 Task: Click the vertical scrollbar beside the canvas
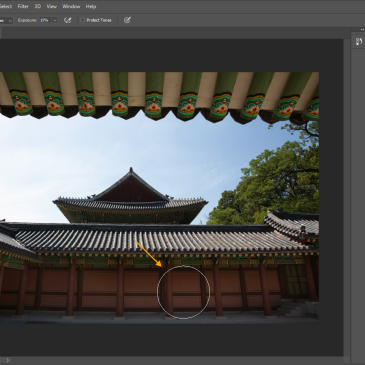pos(347,197)
